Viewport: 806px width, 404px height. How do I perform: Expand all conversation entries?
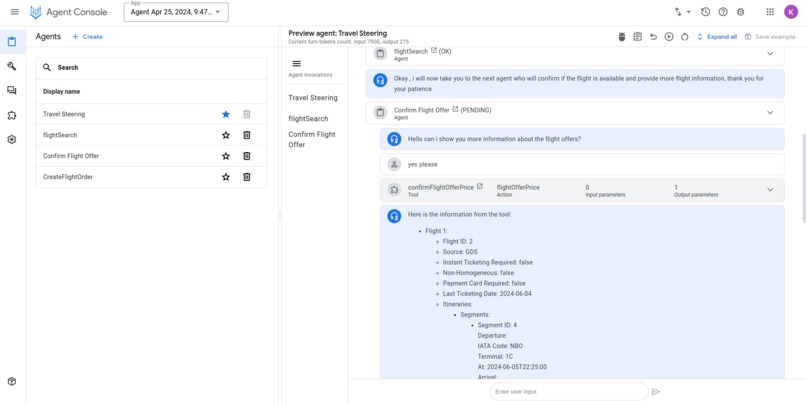click(717, 37)
